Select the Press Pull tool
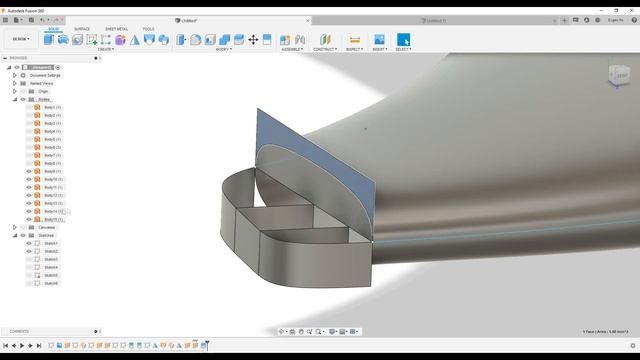 tap(181, 40)
